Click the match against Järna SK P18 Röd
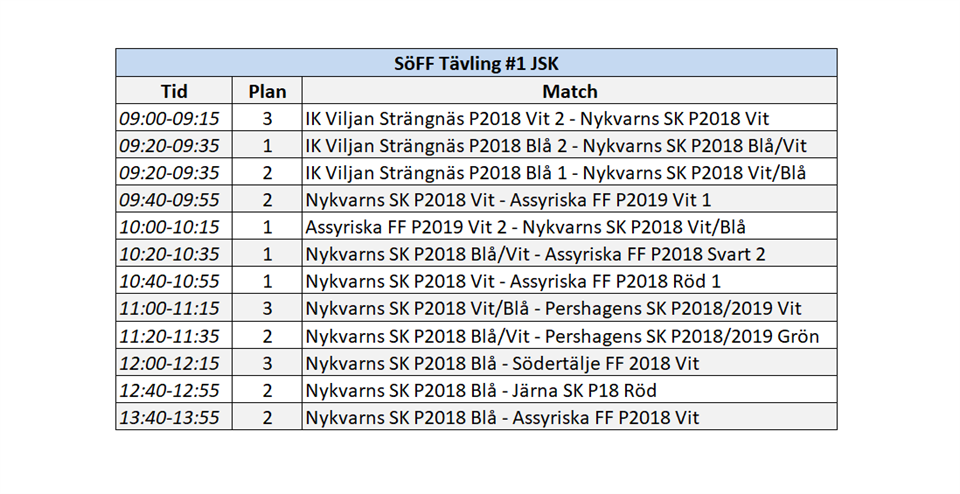 point(481,390)
